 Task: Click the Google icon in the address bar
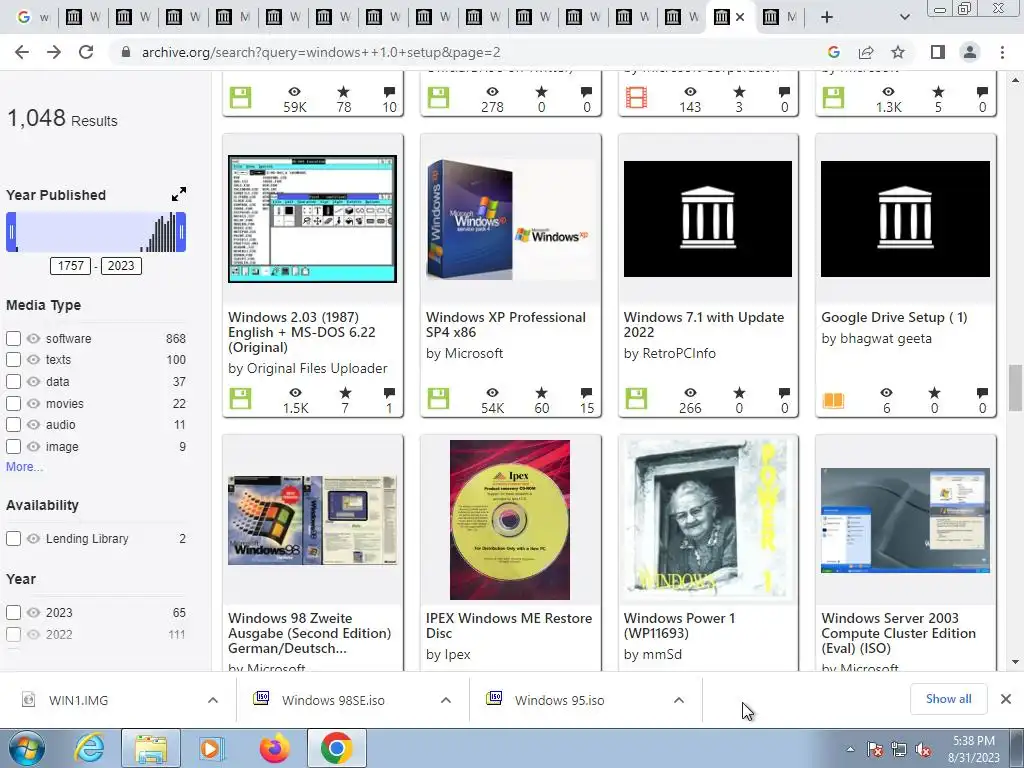(x=833, y=52)
